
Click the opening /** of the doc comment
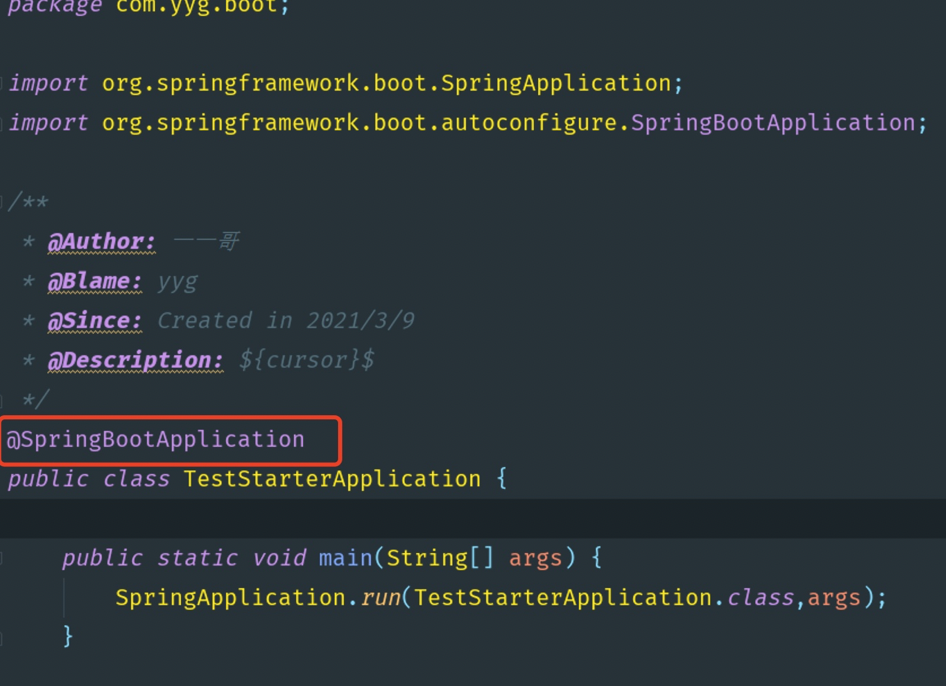[x=28, y=202]
